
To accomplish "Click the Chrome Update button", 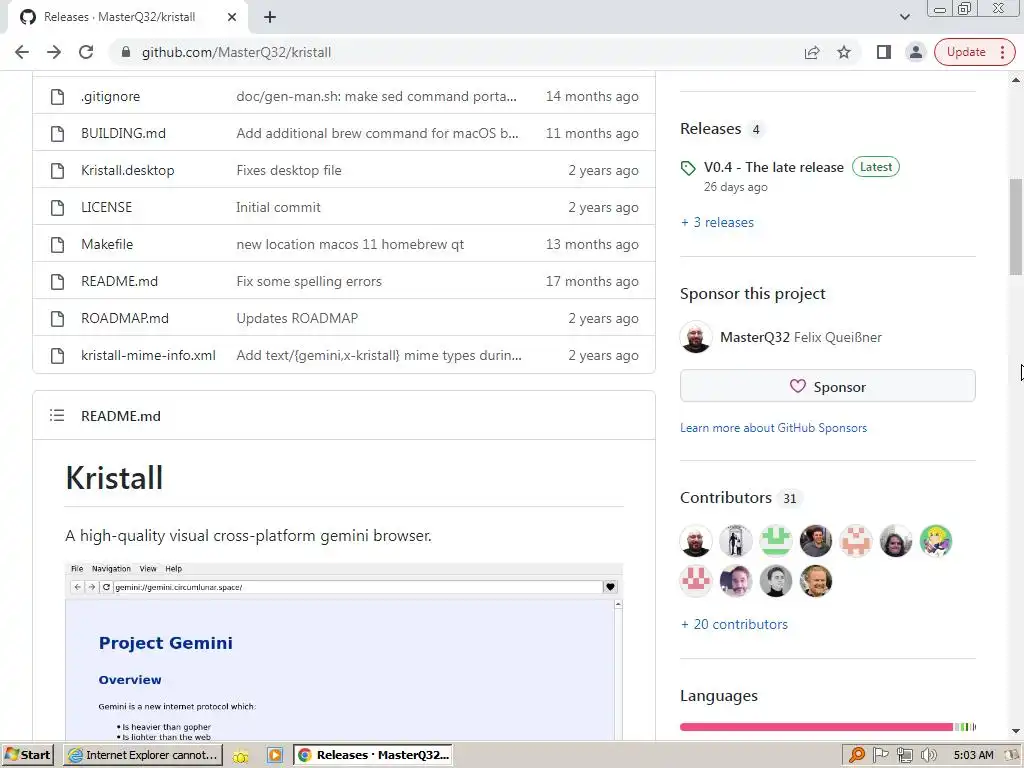I will coord(966,52).
